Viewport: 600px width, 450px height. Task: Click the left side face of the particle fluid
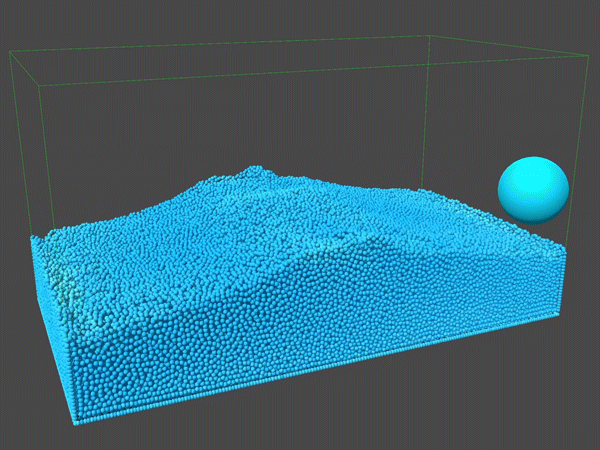52,320
